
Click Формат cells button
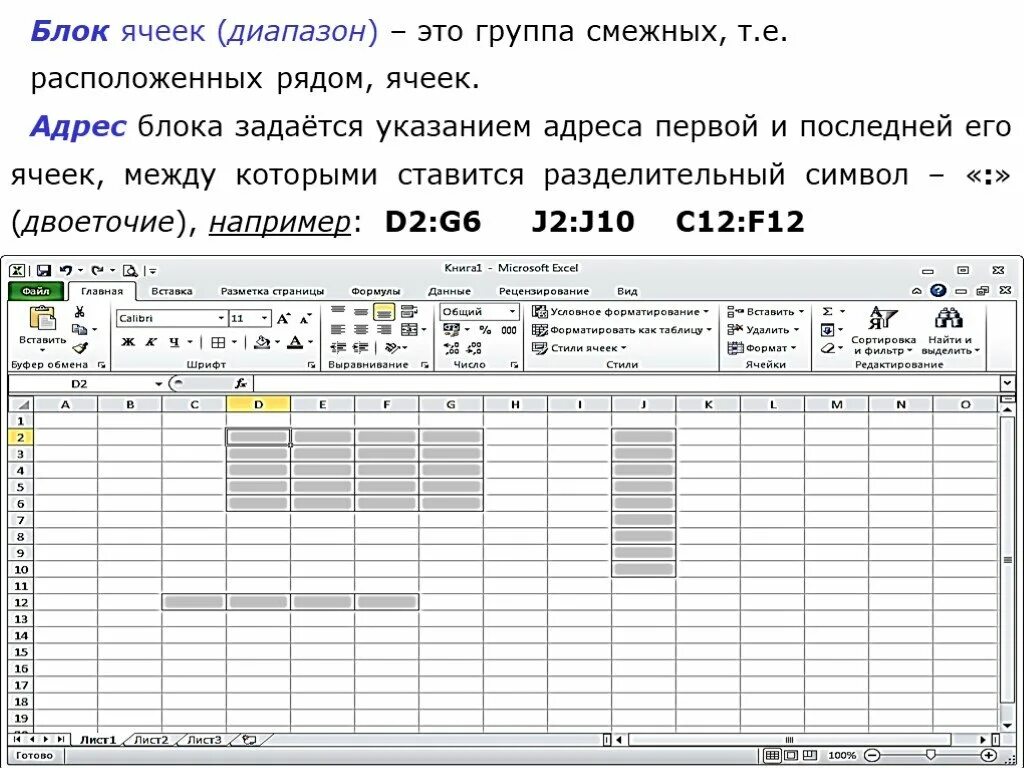click(x=762, y=348)
